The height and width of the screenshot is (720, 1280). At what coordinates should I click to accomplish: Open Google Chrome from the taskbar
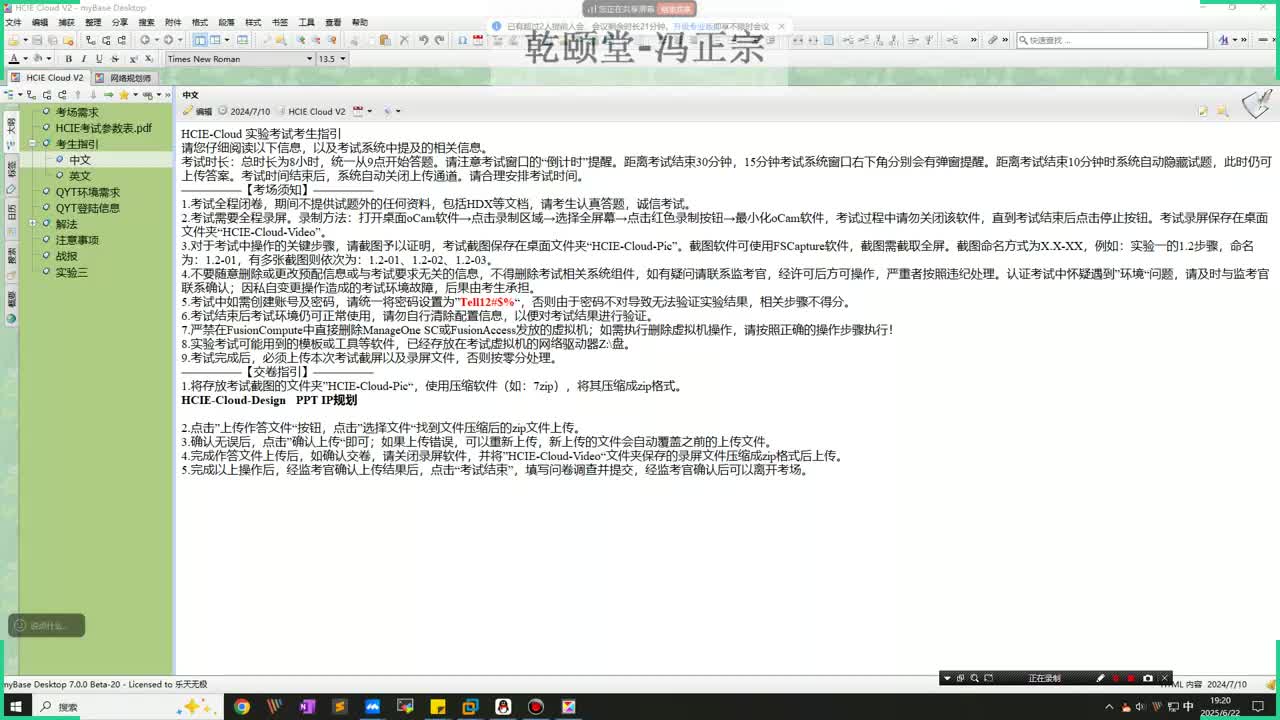coord(241,707)
